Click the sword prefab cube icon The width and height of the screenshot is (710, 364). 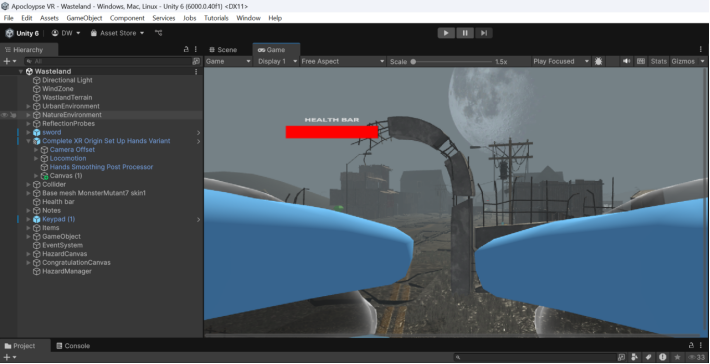click(x=37, y=132)
